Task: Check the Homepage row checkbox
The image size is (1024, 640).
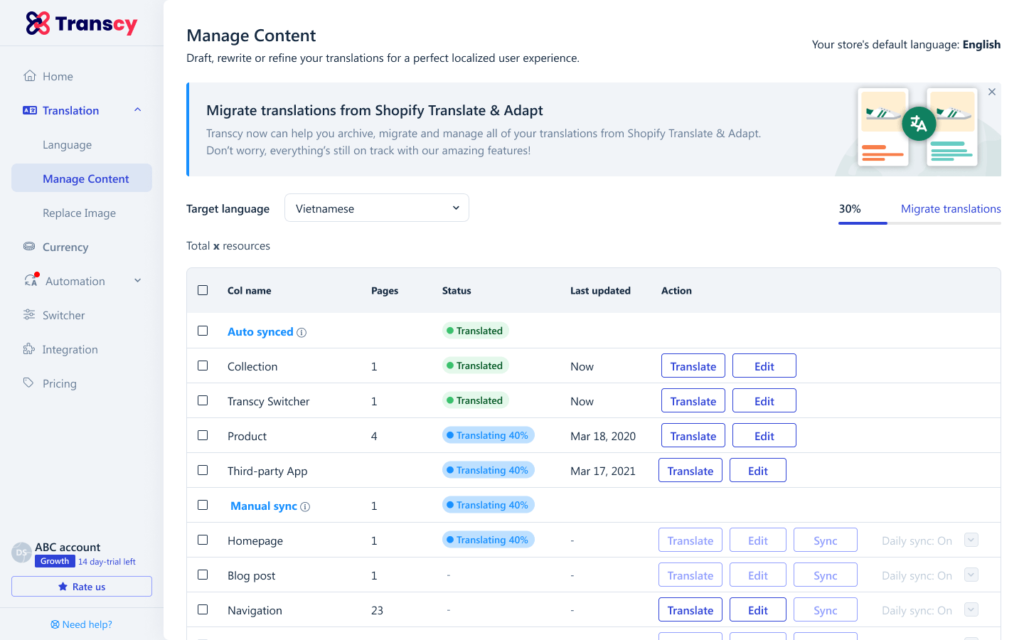Action: click(x=203, y=540)
